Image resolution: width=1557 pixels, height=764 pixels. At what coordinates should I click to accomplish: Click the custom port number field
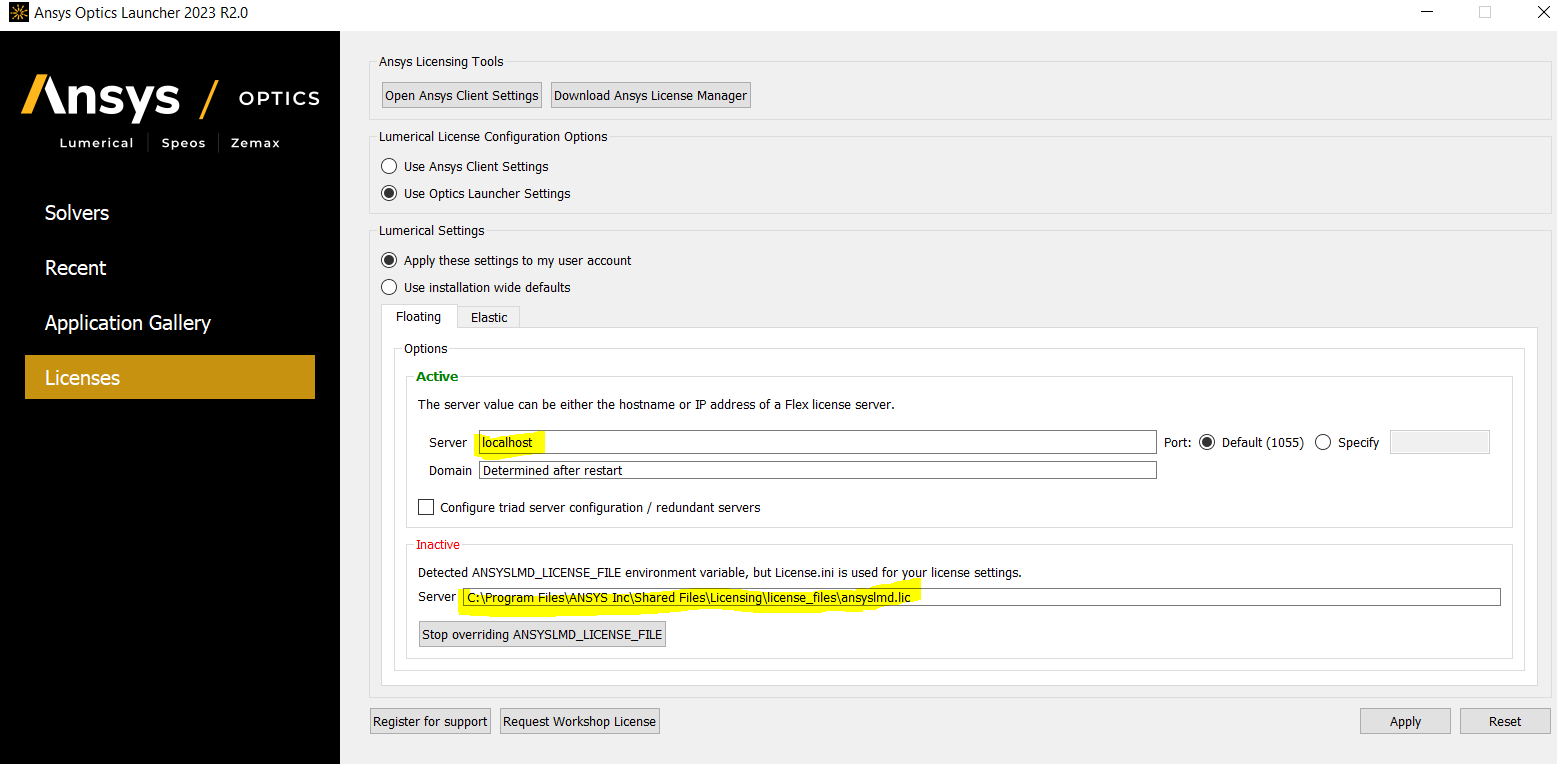[x=1440, y=442]
